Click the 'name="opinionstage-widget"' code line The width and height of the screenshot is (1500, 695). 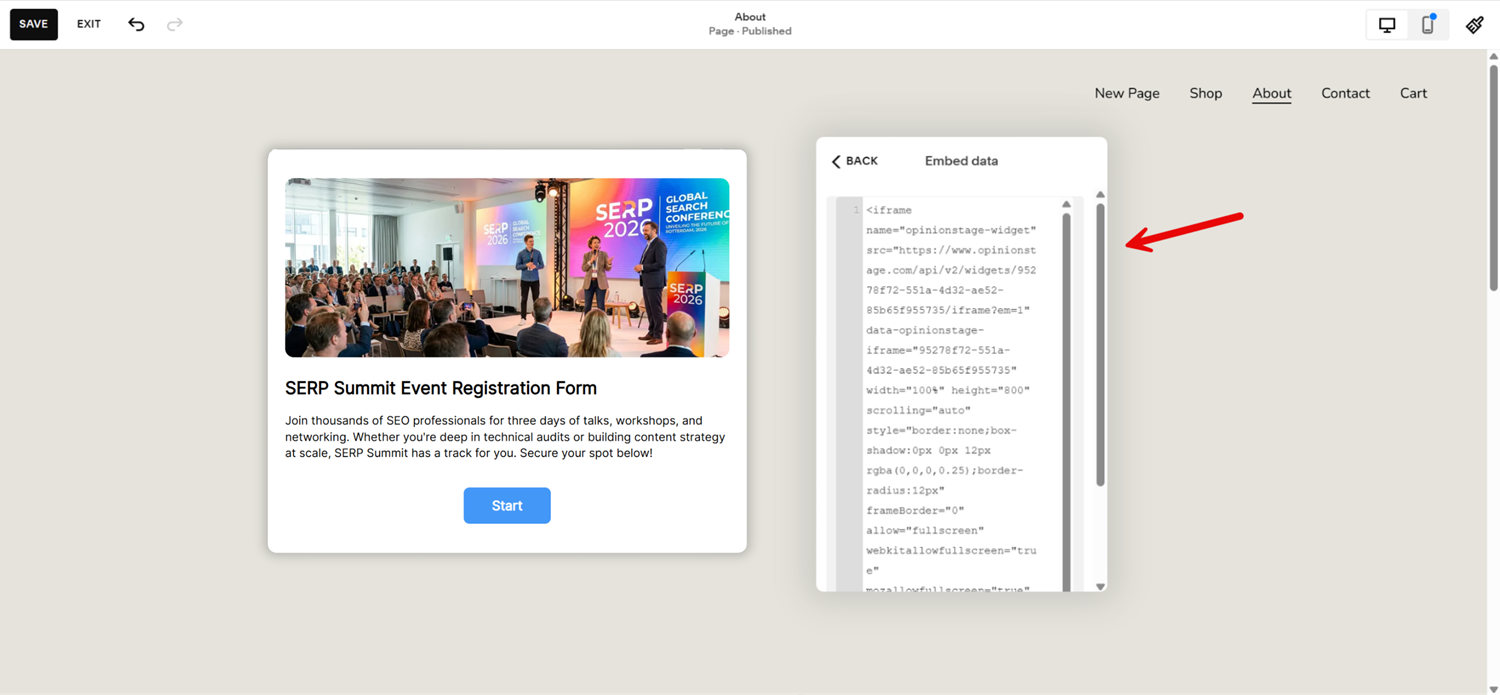(x=951, y=230)
